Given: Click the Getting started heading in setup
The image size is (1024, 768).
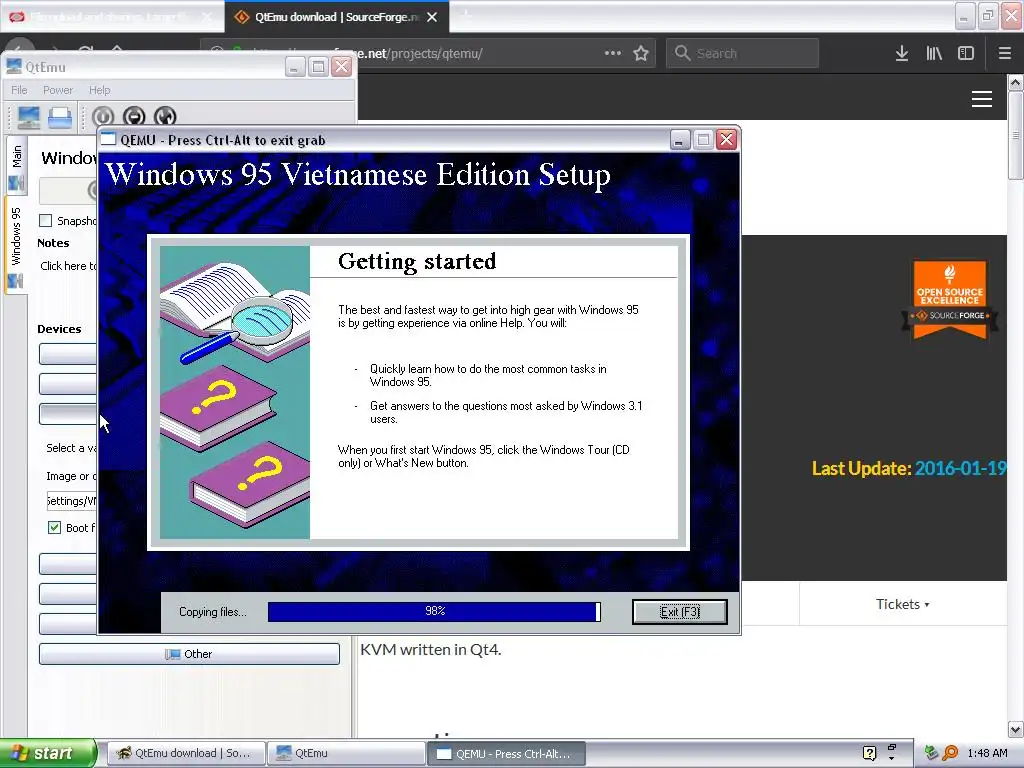Looking at the screenshot, I should point(417,261).
